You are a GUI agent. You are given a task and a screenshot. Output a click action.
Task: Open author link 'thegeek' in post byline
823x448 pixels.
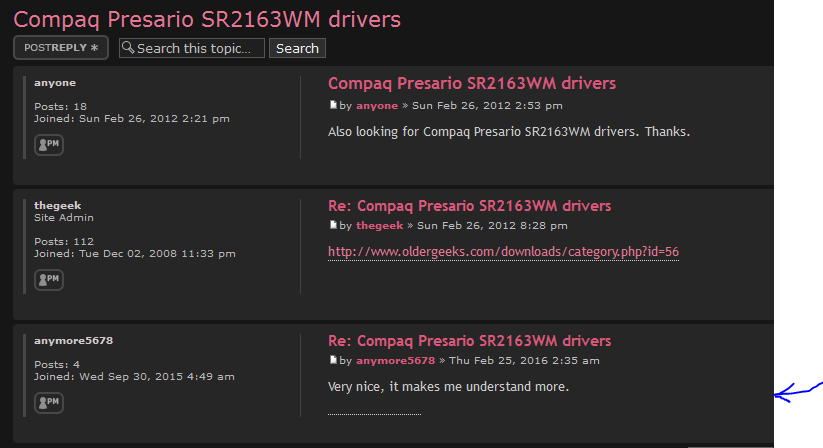379,226
